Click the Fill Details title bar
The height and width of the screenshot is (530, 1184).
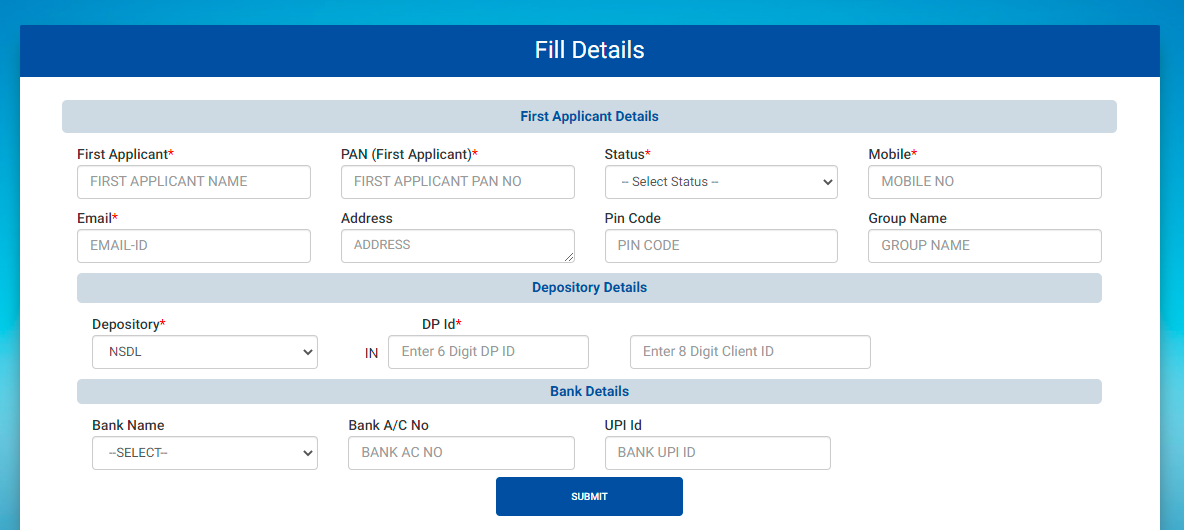click(589, 51)
